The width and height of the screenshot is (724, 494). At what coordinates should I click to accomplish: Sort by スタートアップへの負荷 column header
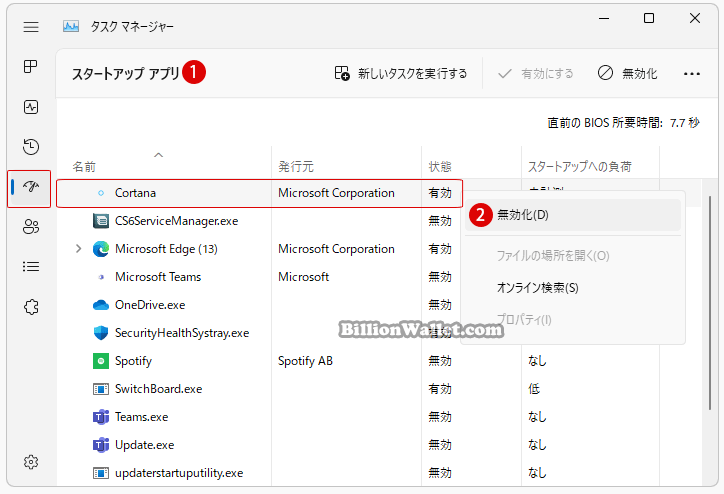(x=579, y=167)
